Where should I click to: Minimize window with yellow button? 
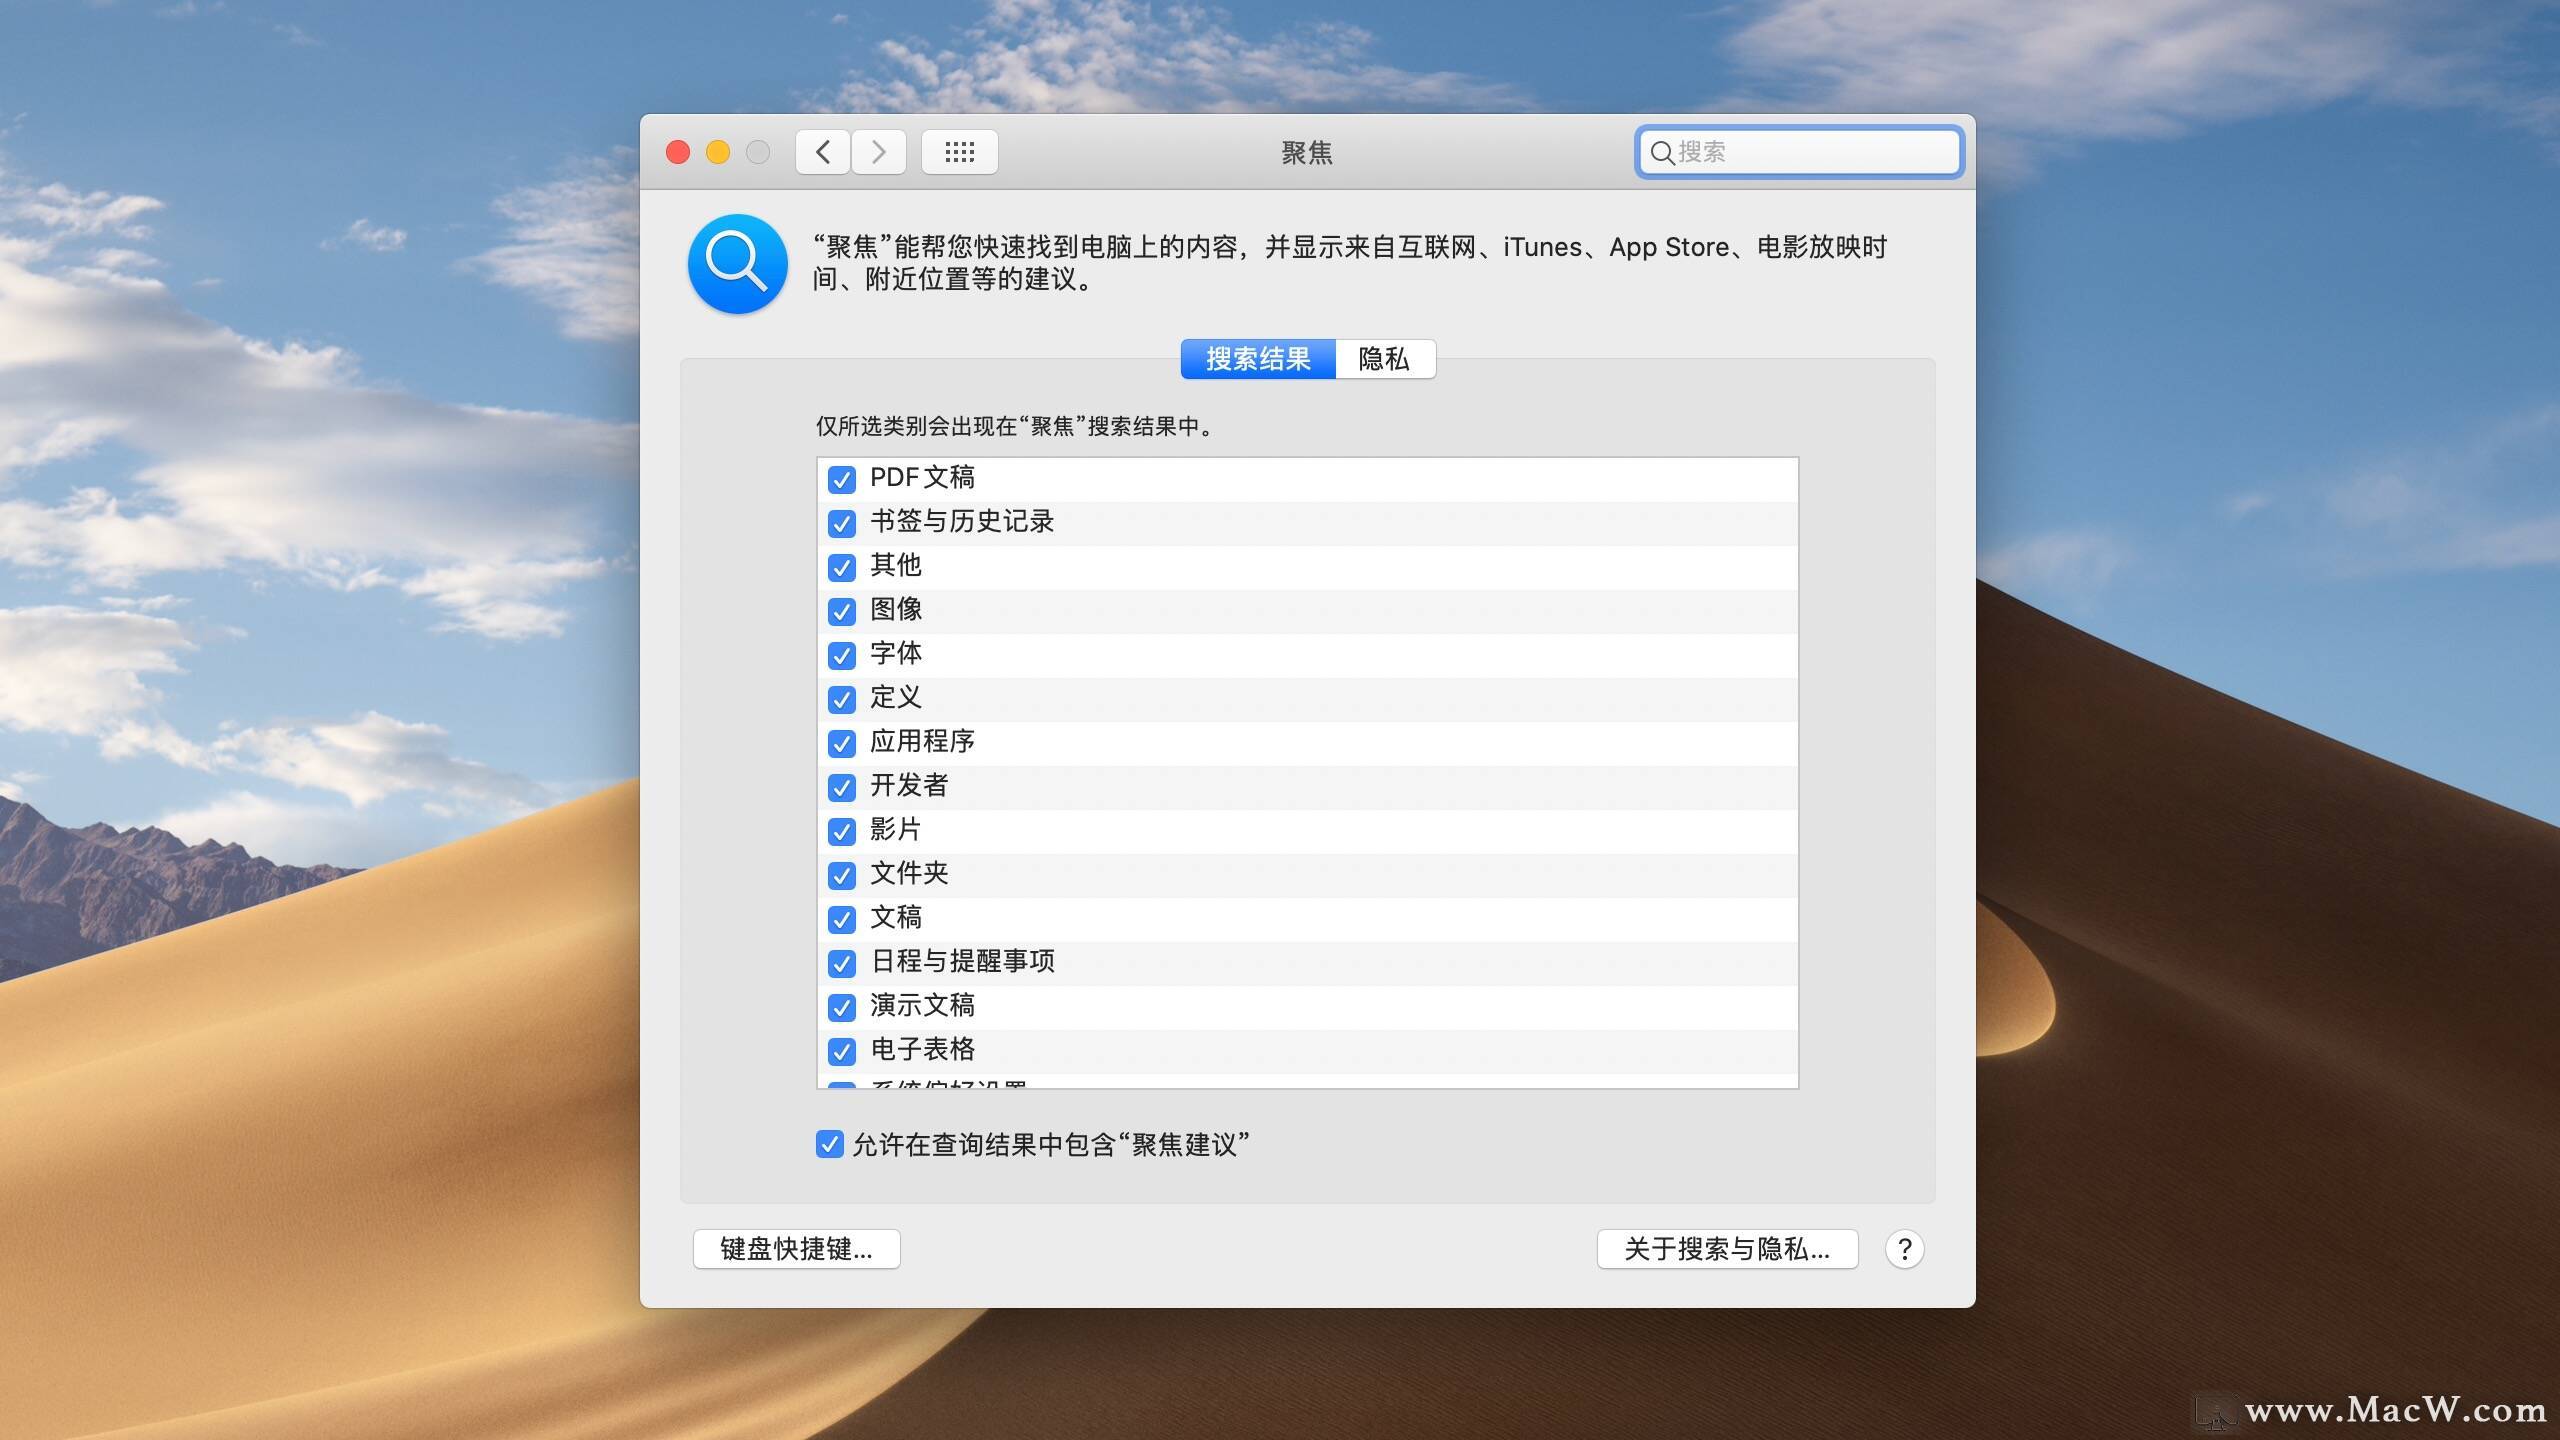(x=718, y=152)
